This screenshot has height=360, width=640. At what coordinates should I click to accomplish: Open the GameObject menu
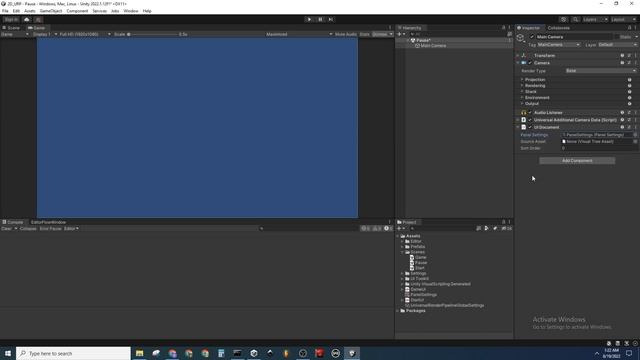click(x=51, y=11)
